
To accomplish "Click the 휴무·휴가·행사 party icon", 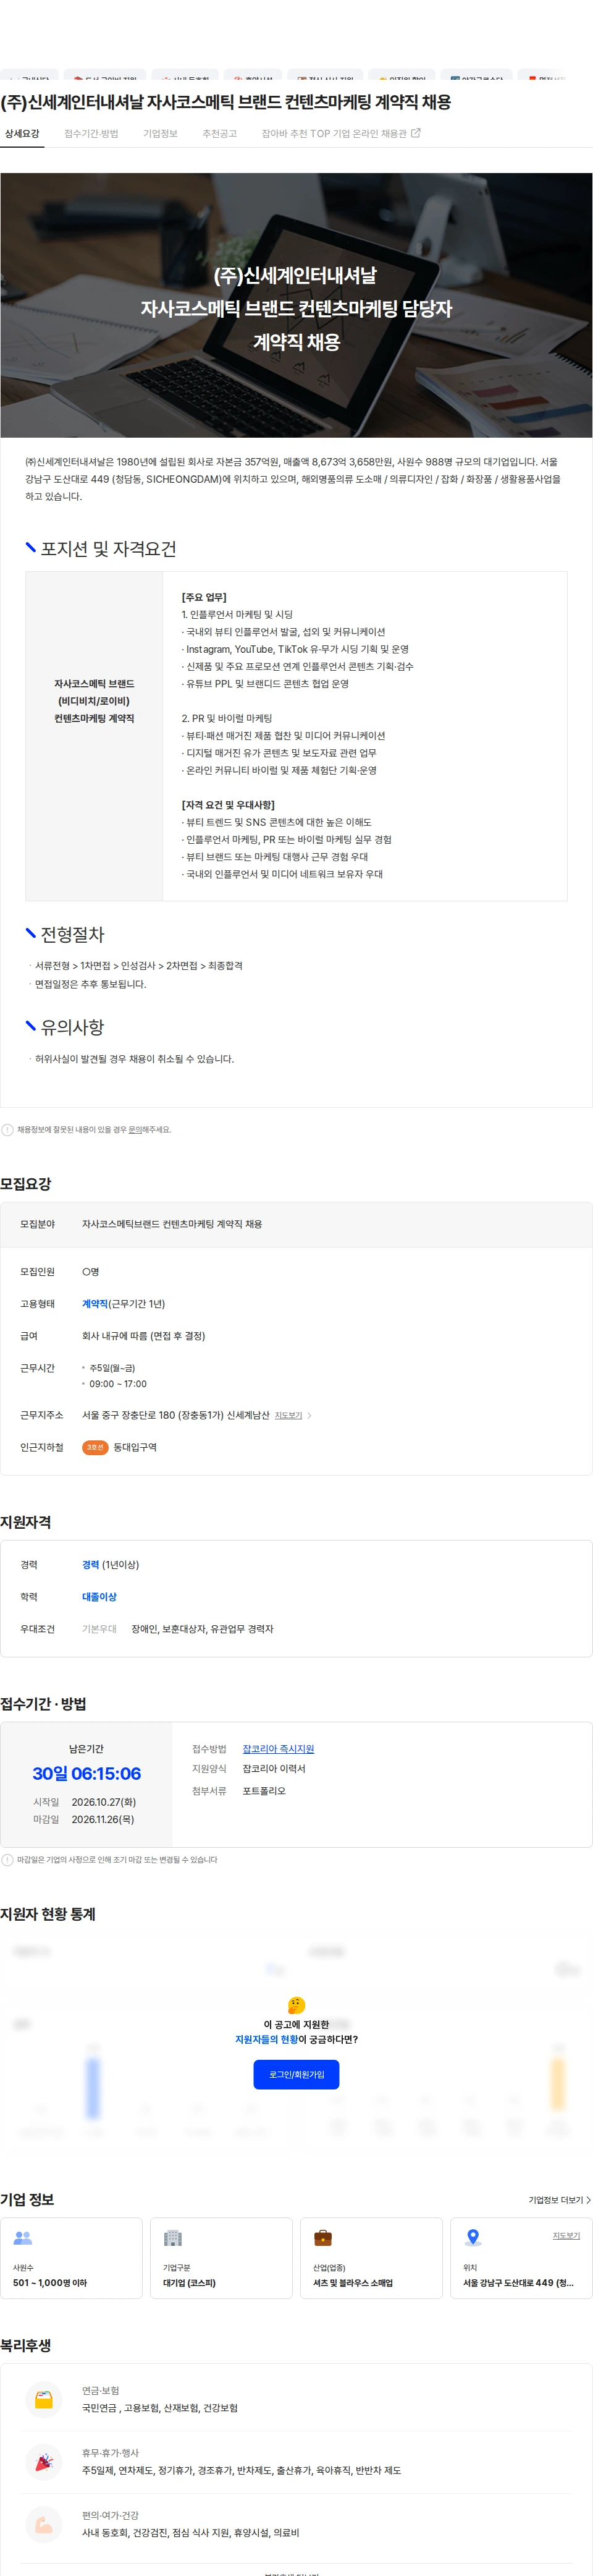I will tap(44, 2462).
